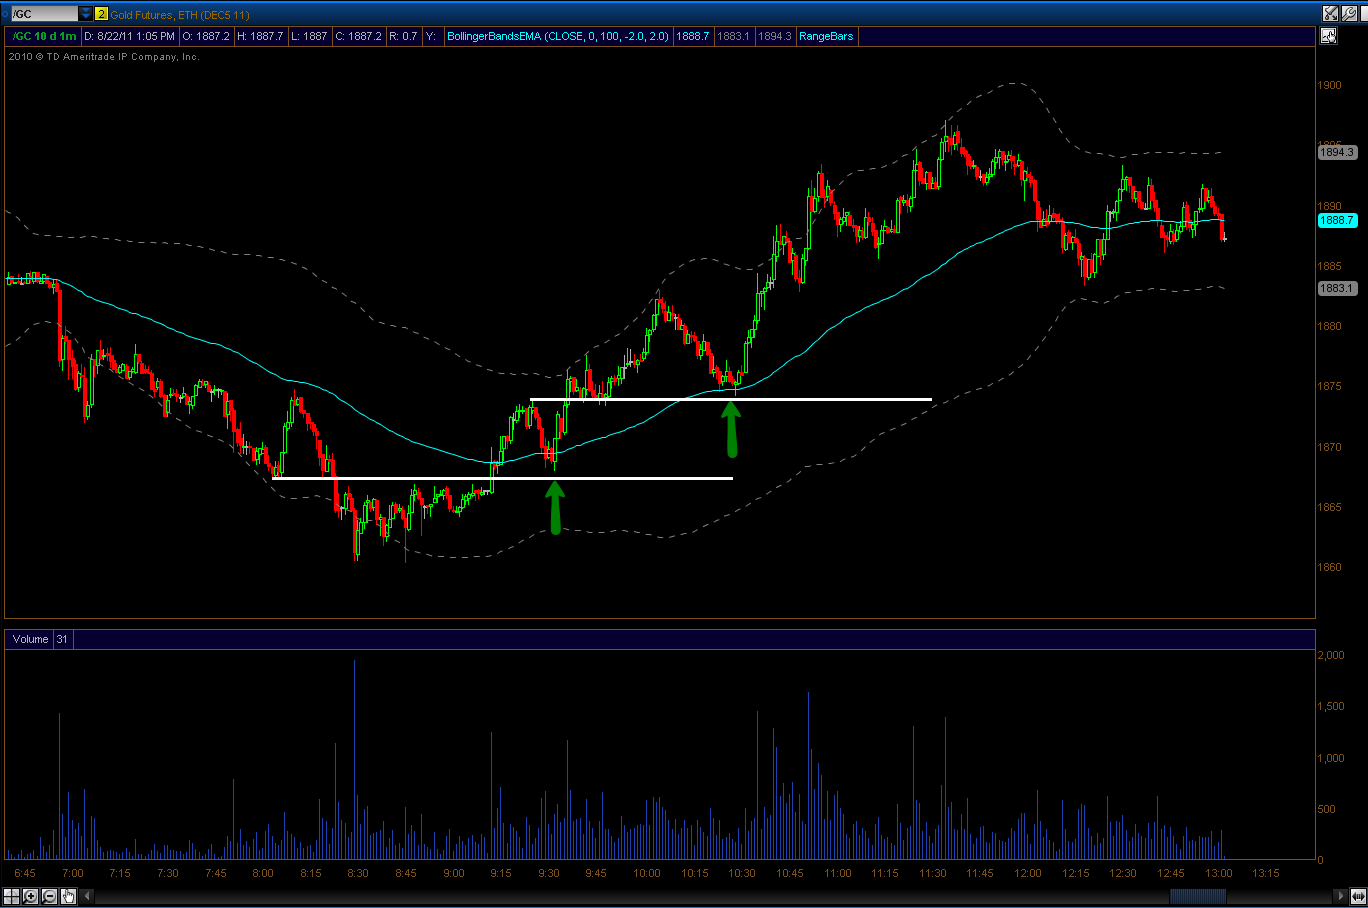
Task: Select the pan hand tool icon
Action: [x=68, y=896]
